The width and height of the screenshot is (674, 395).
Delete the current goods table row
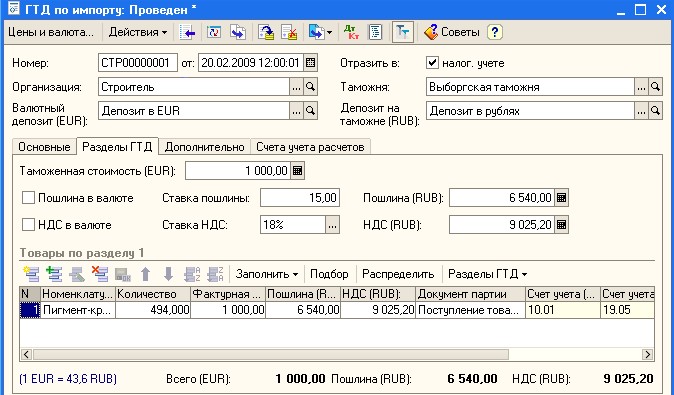100,274
